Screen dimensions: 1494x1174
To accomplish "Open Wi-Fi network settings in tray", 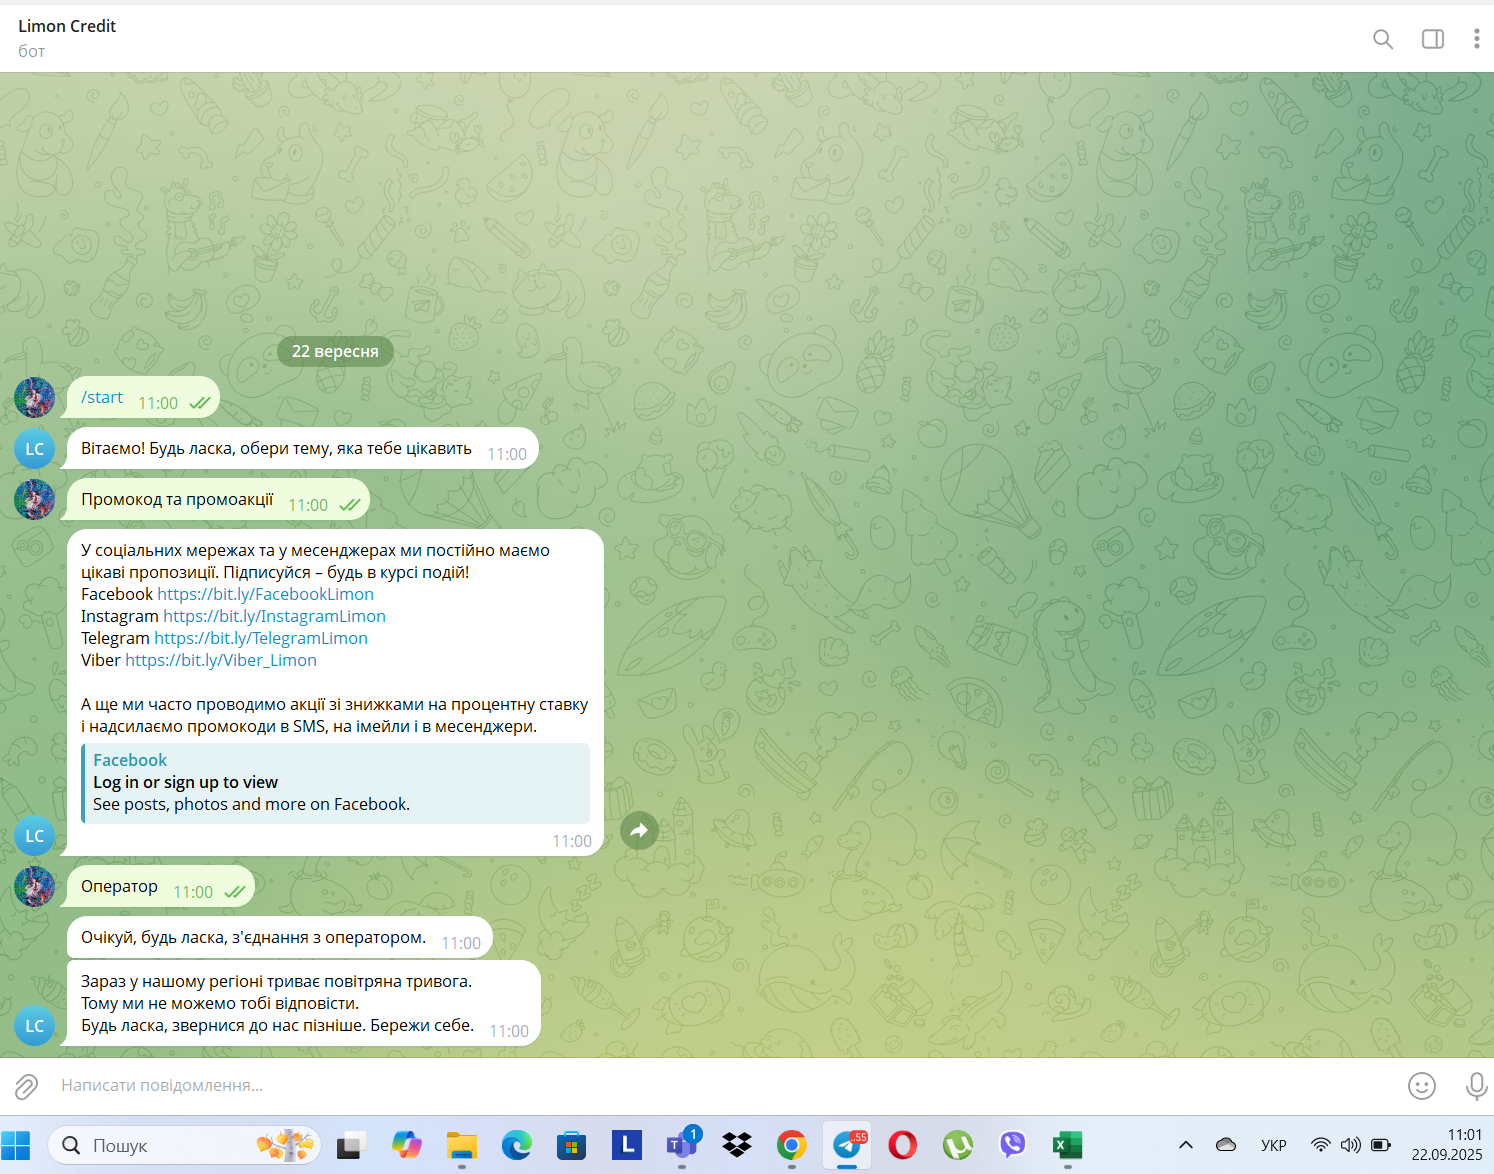I will click(1321, 1146).
